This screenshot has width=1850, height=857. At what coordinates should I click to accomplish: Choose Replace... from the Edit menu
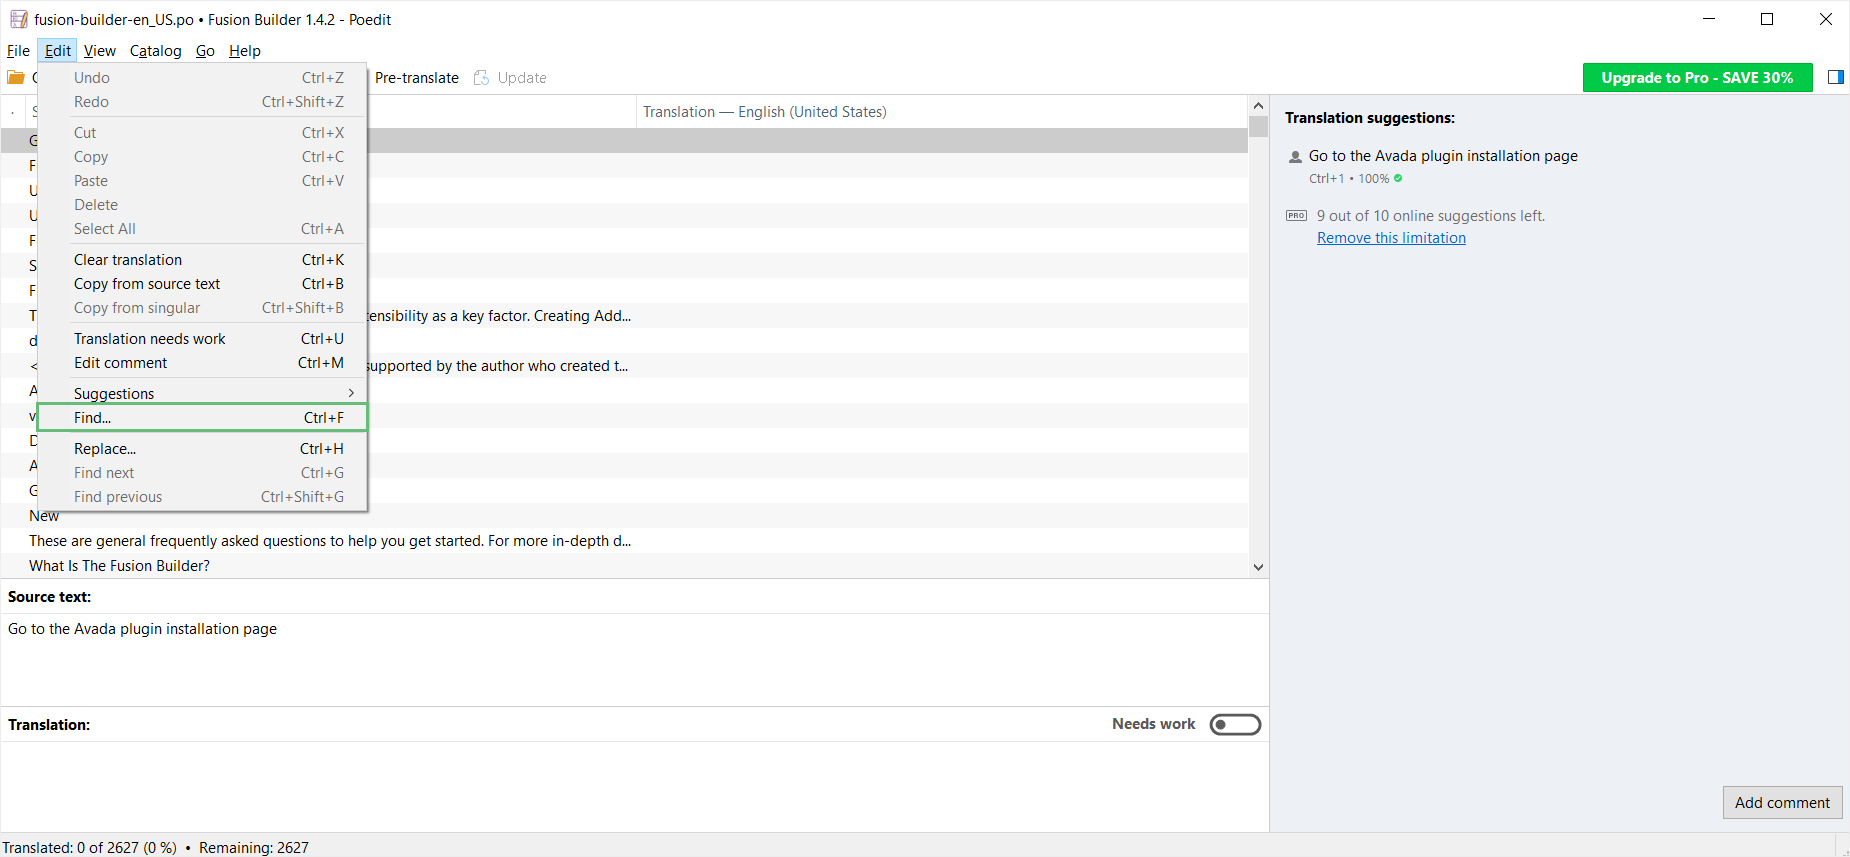pyautogui.click(x=202, y=448)
